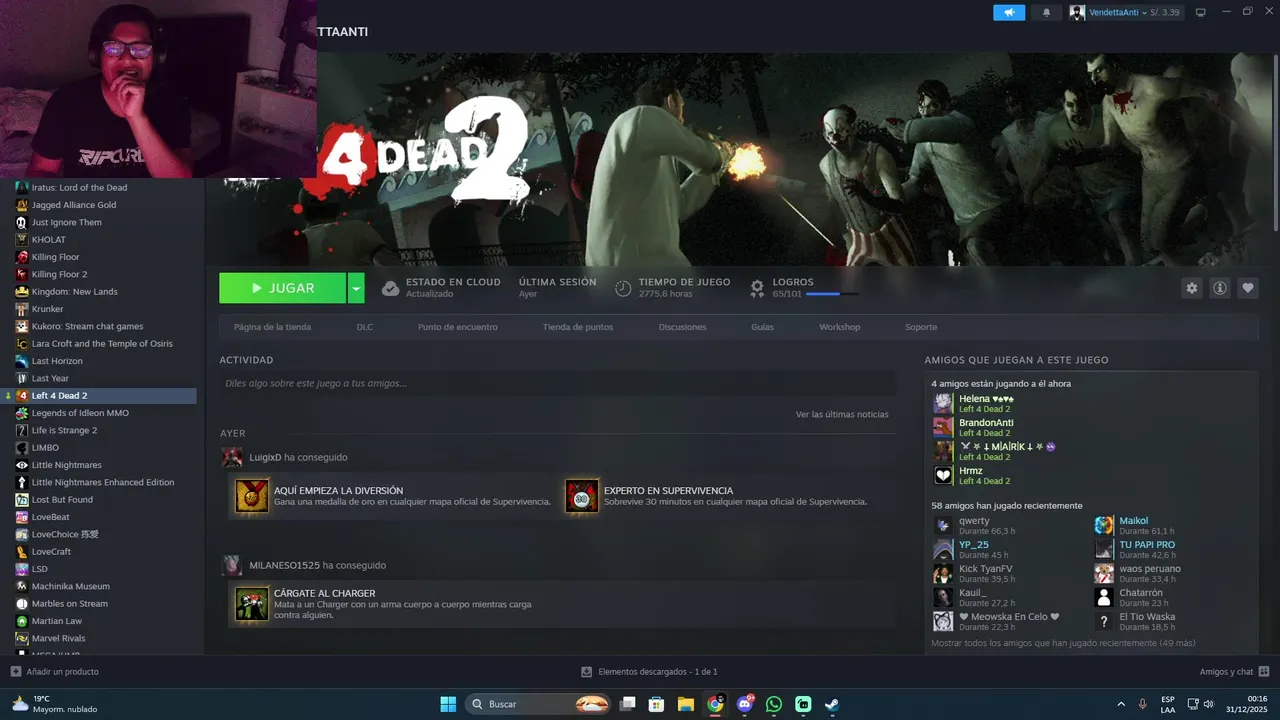
Task: Open Elementos descargados status
Action: pyautogui.click(x=657, y=672)
